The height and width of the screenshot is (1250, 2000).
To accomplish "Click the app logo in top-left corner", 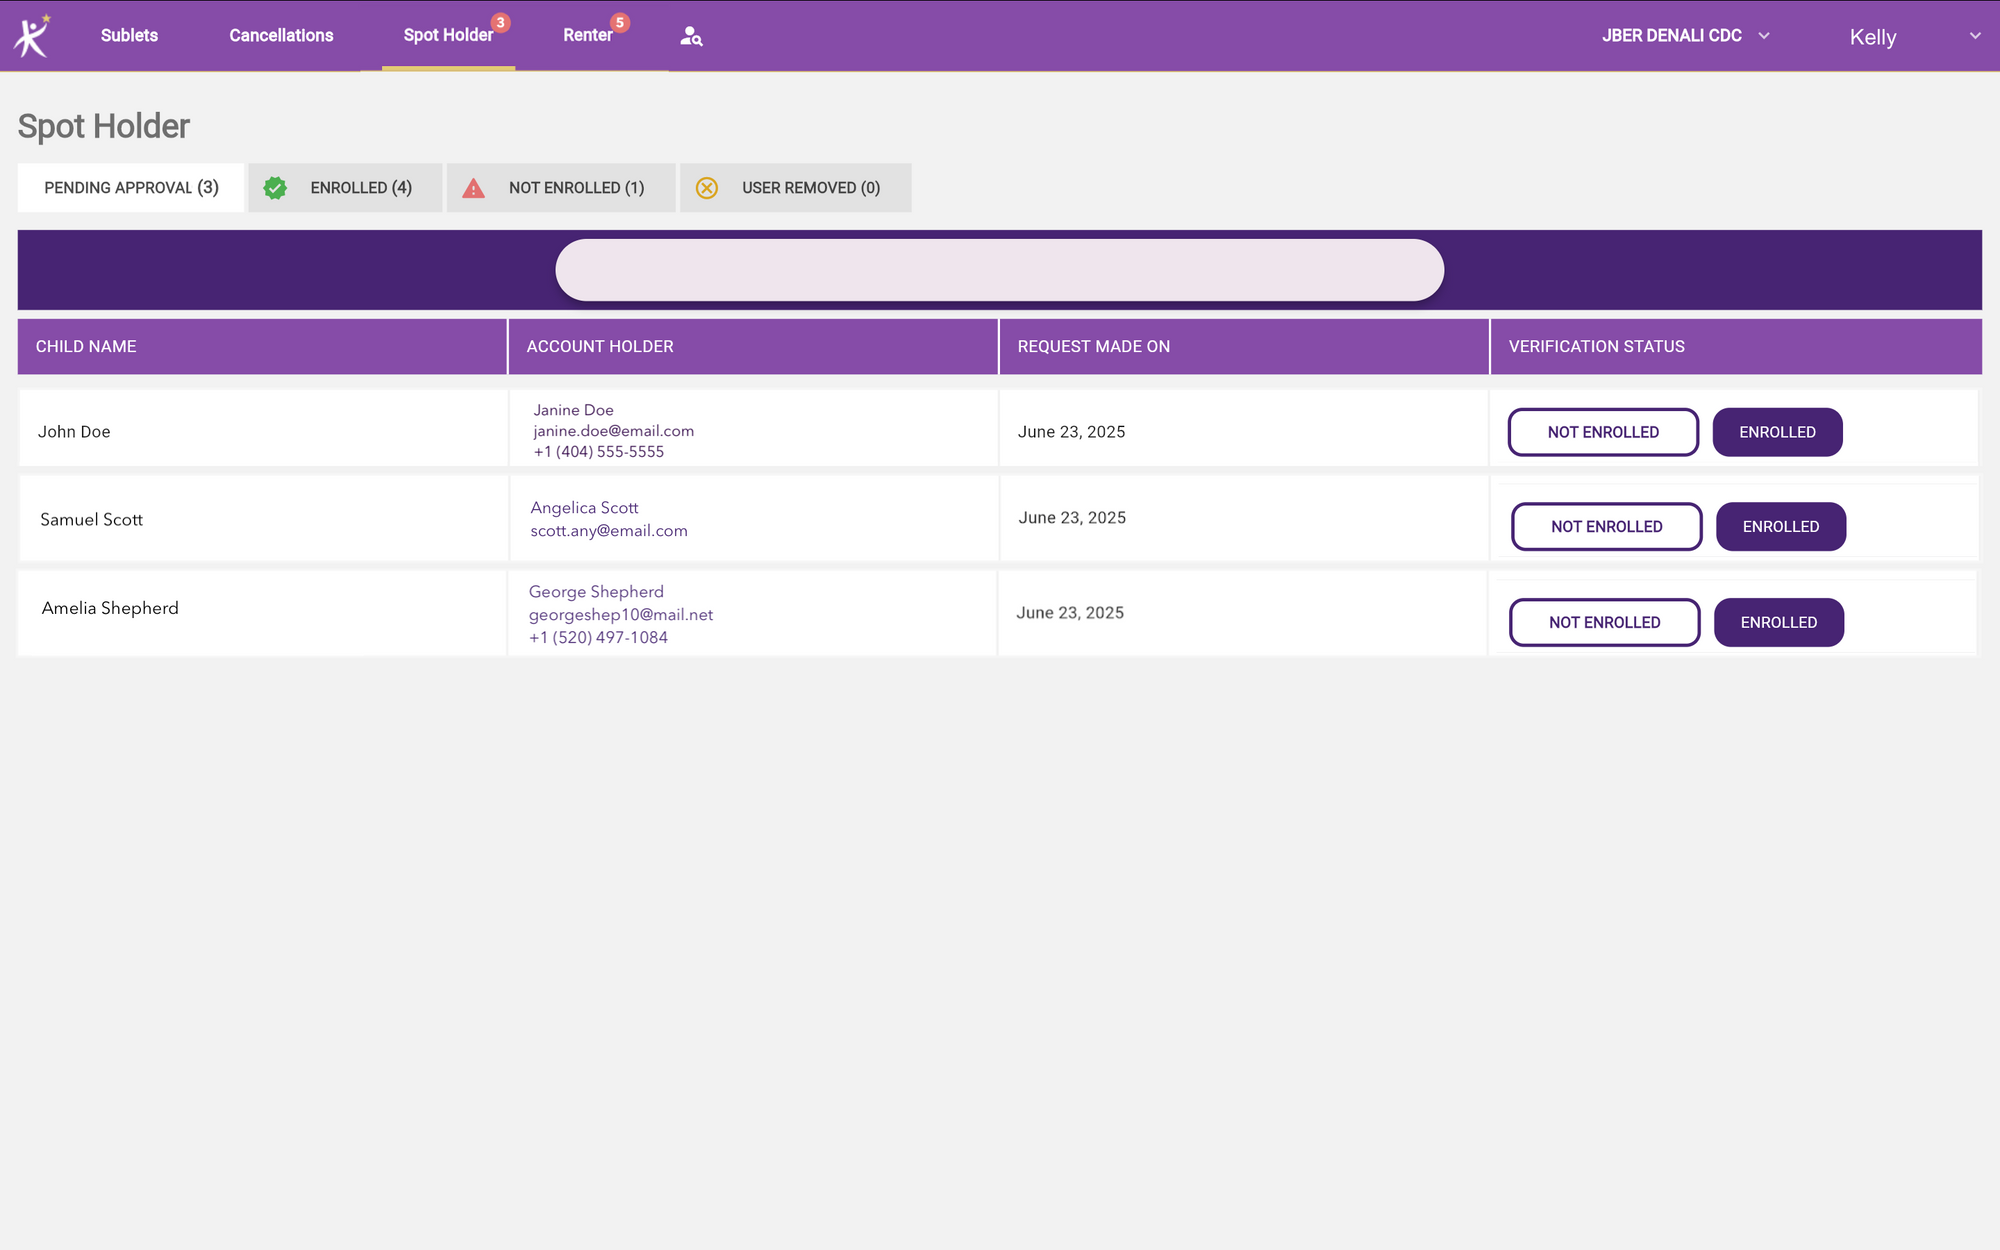I will coord(31,36).
